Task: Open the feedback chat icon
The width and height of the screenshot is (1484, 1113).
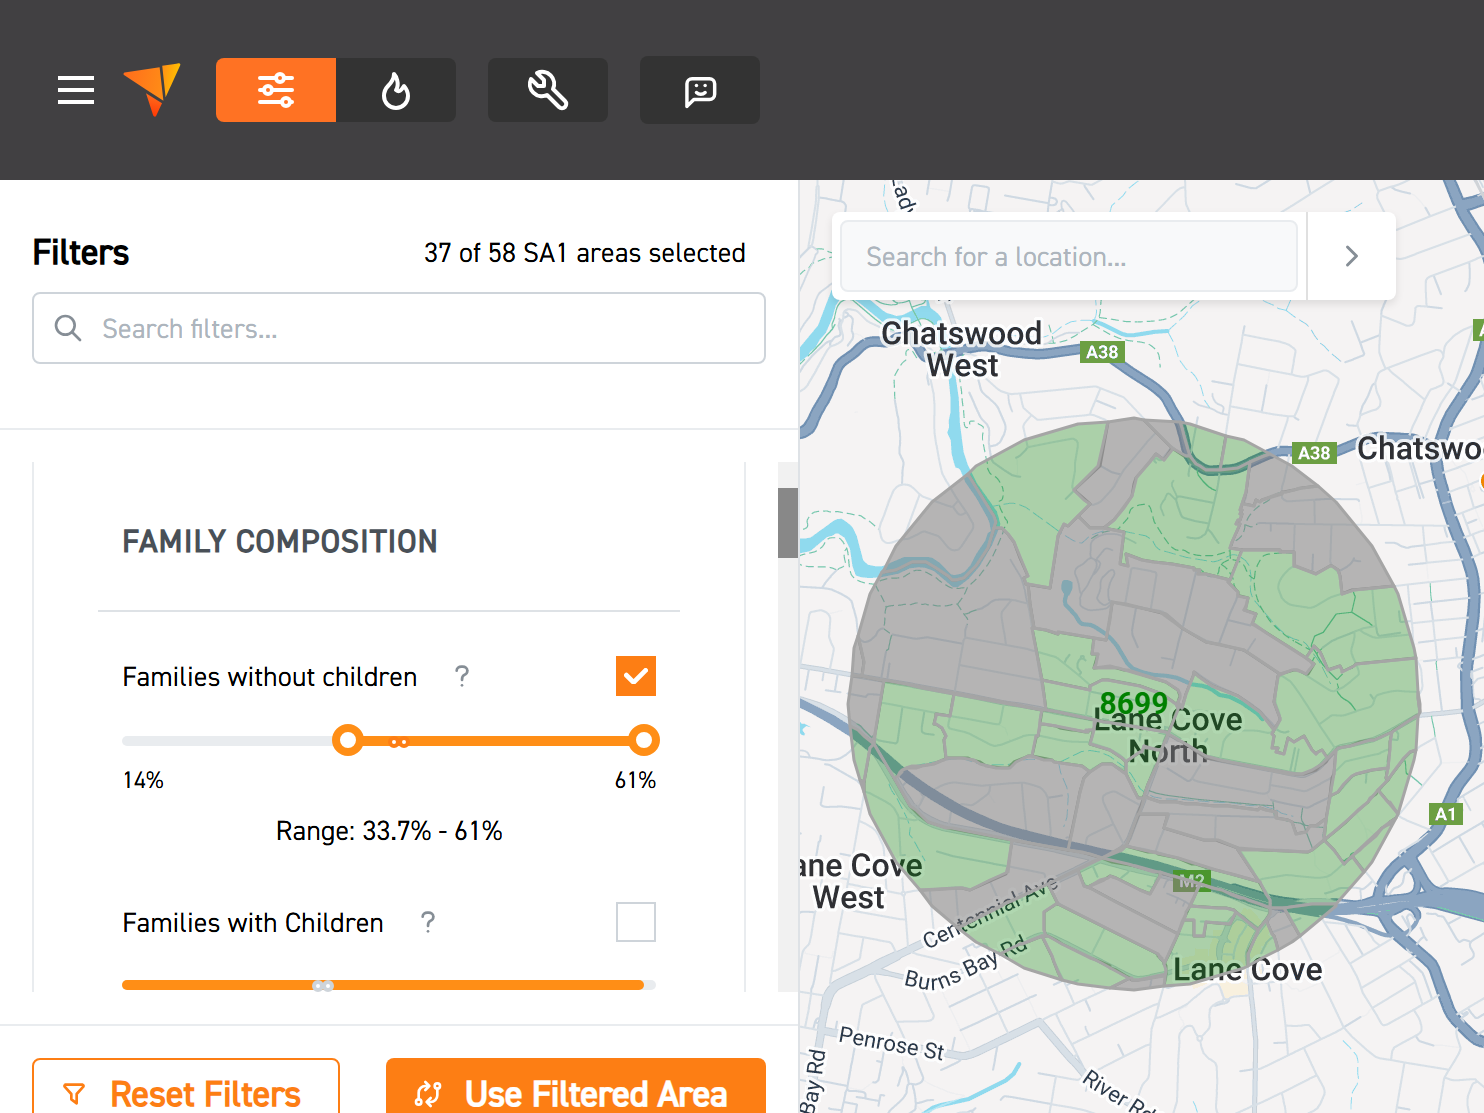Action: click(700, 90)
